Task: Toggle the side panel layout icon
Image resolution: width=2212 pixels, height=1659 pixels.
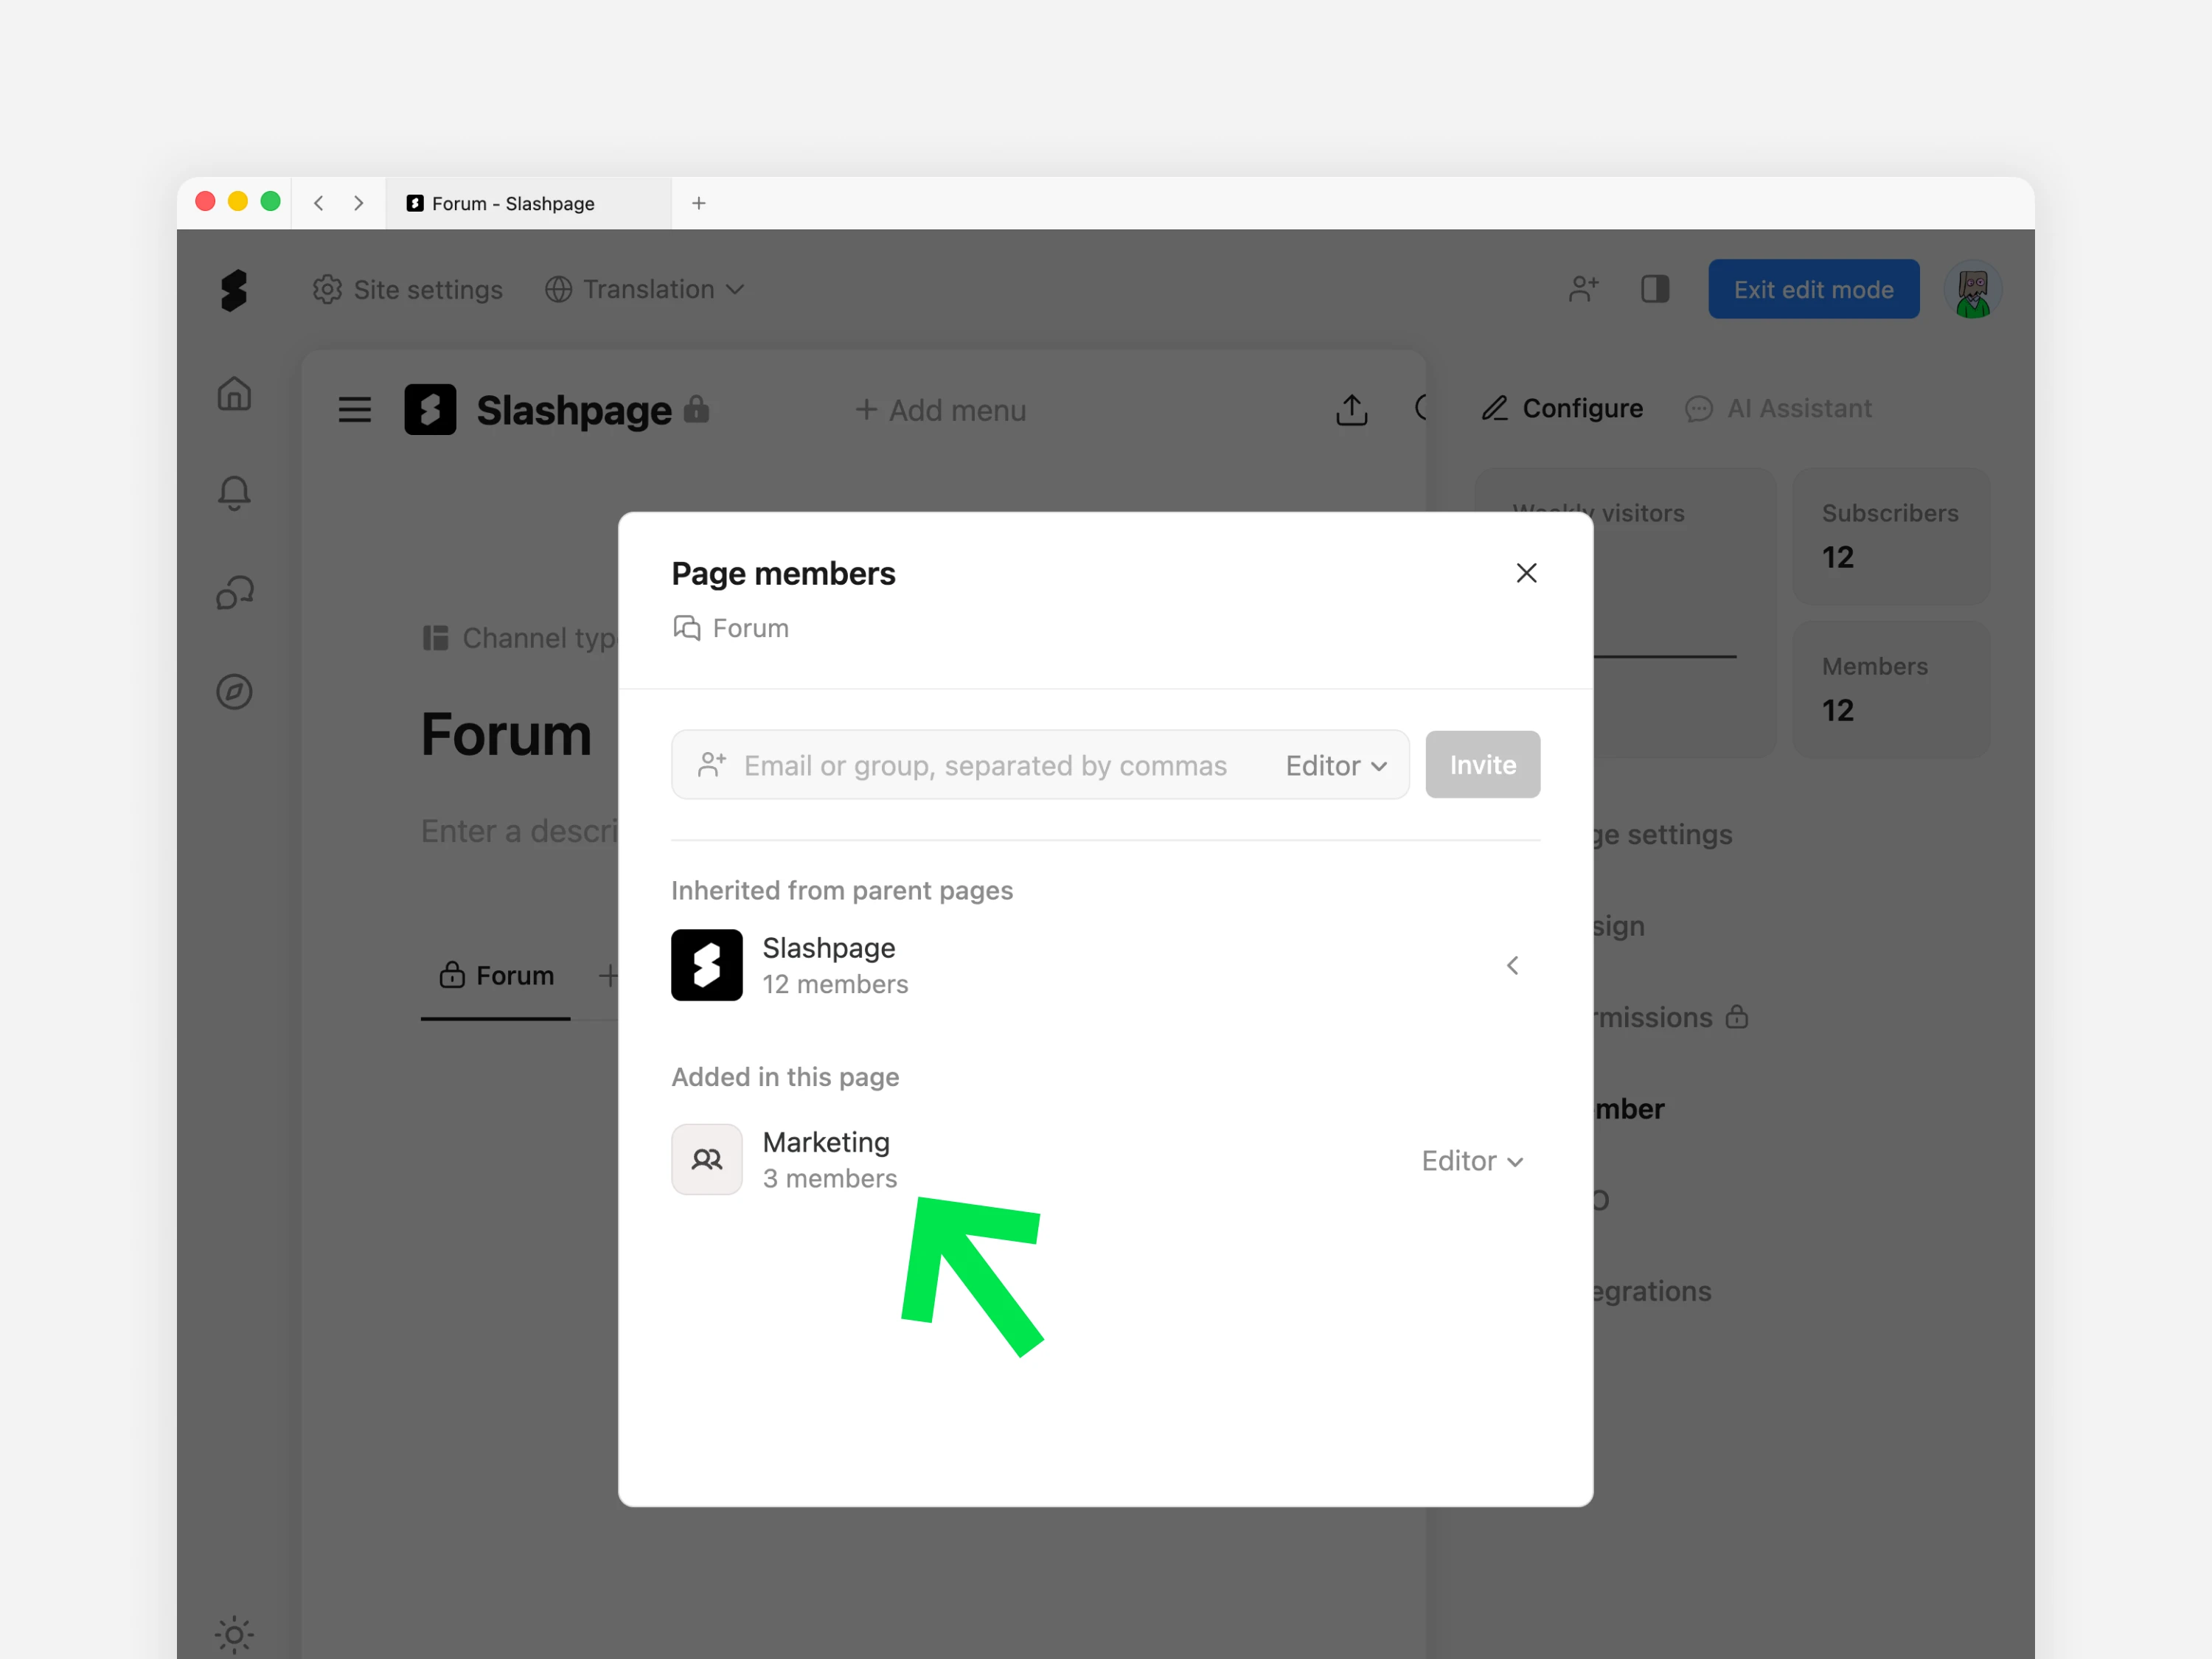Action: pos(1655,289)
